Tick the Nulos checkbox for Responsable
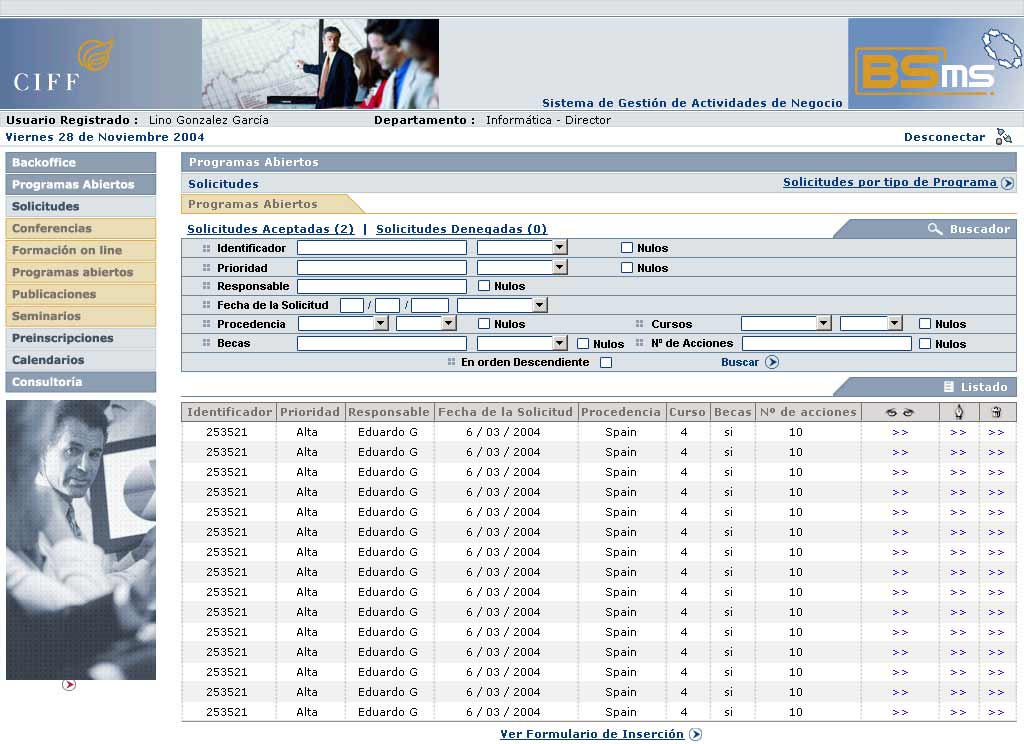Screen dimensions: 1024x744 click(x=484, y=286)
